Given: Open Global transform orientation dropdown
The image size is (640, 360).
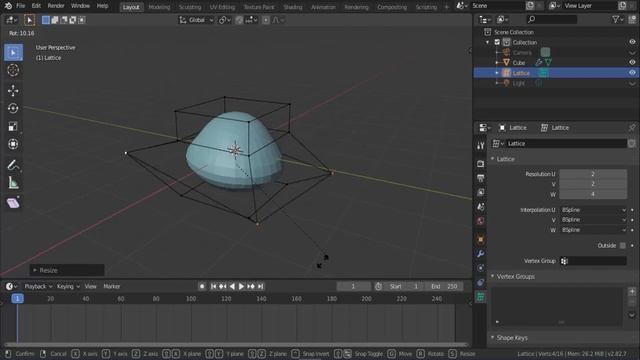Looking at the screenshot, I should 196,20.
